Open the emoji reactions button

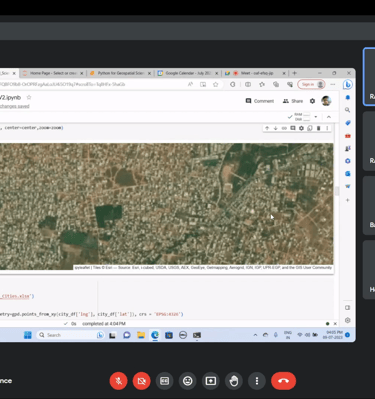point(188,381)
